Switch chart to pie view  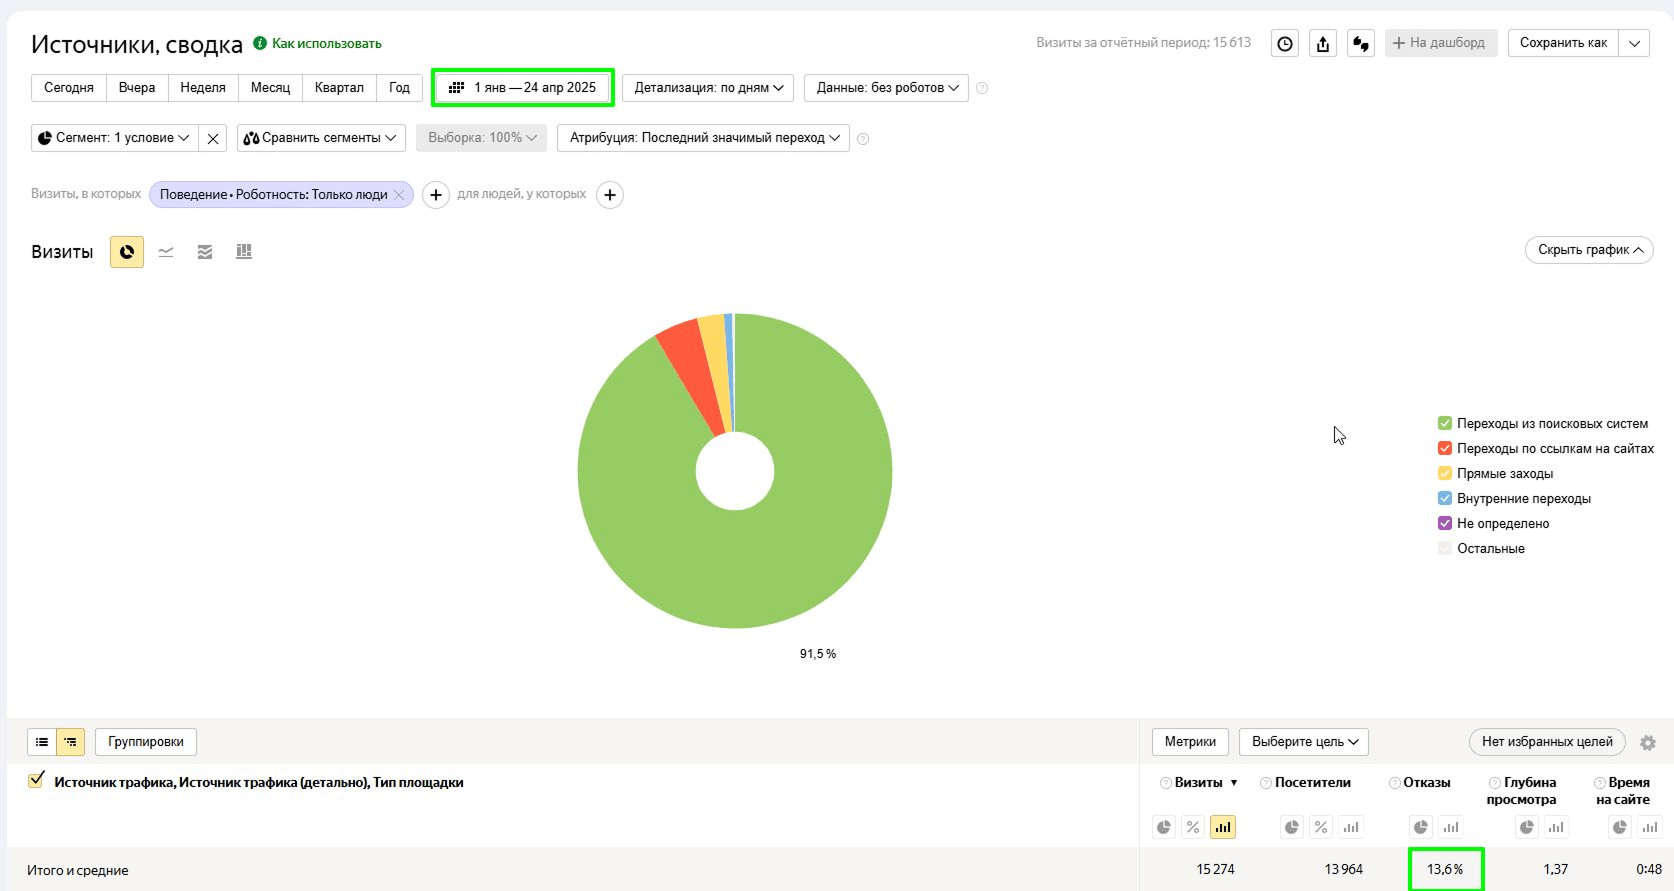(127, 252)
